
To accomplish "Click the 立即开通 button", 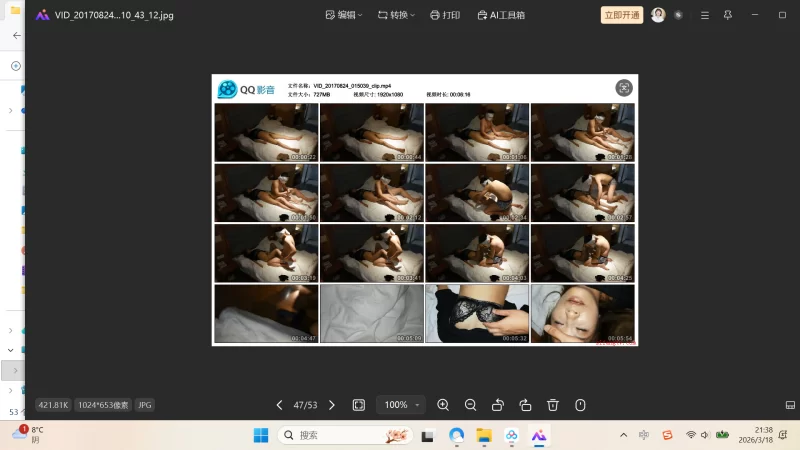I will pos(622,15).
